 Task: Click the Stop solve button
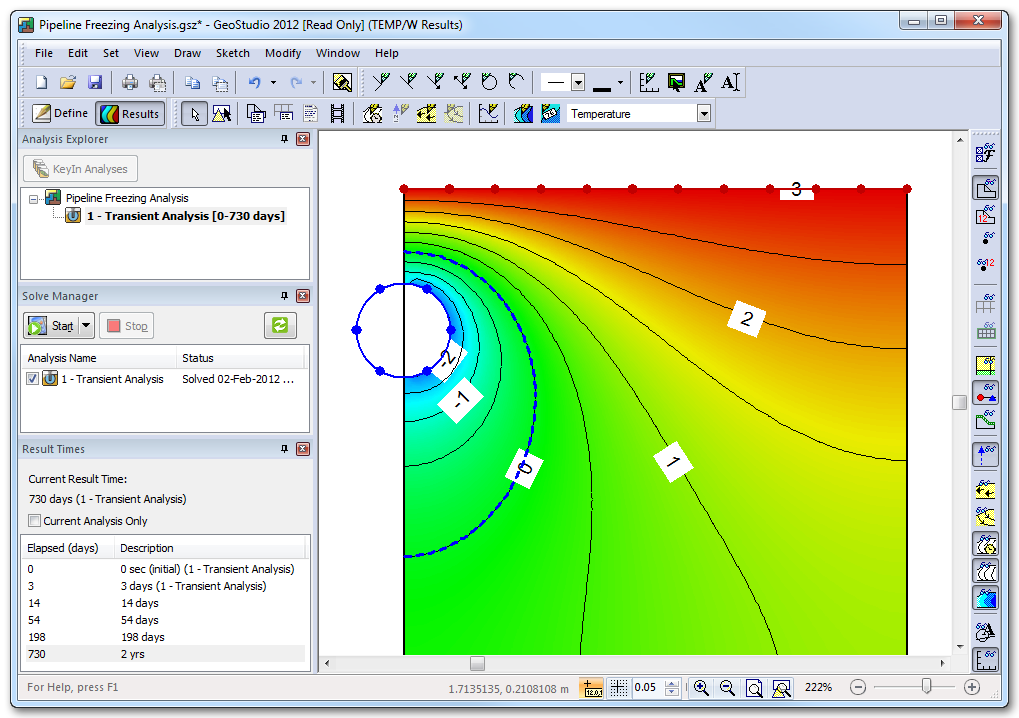127,326
